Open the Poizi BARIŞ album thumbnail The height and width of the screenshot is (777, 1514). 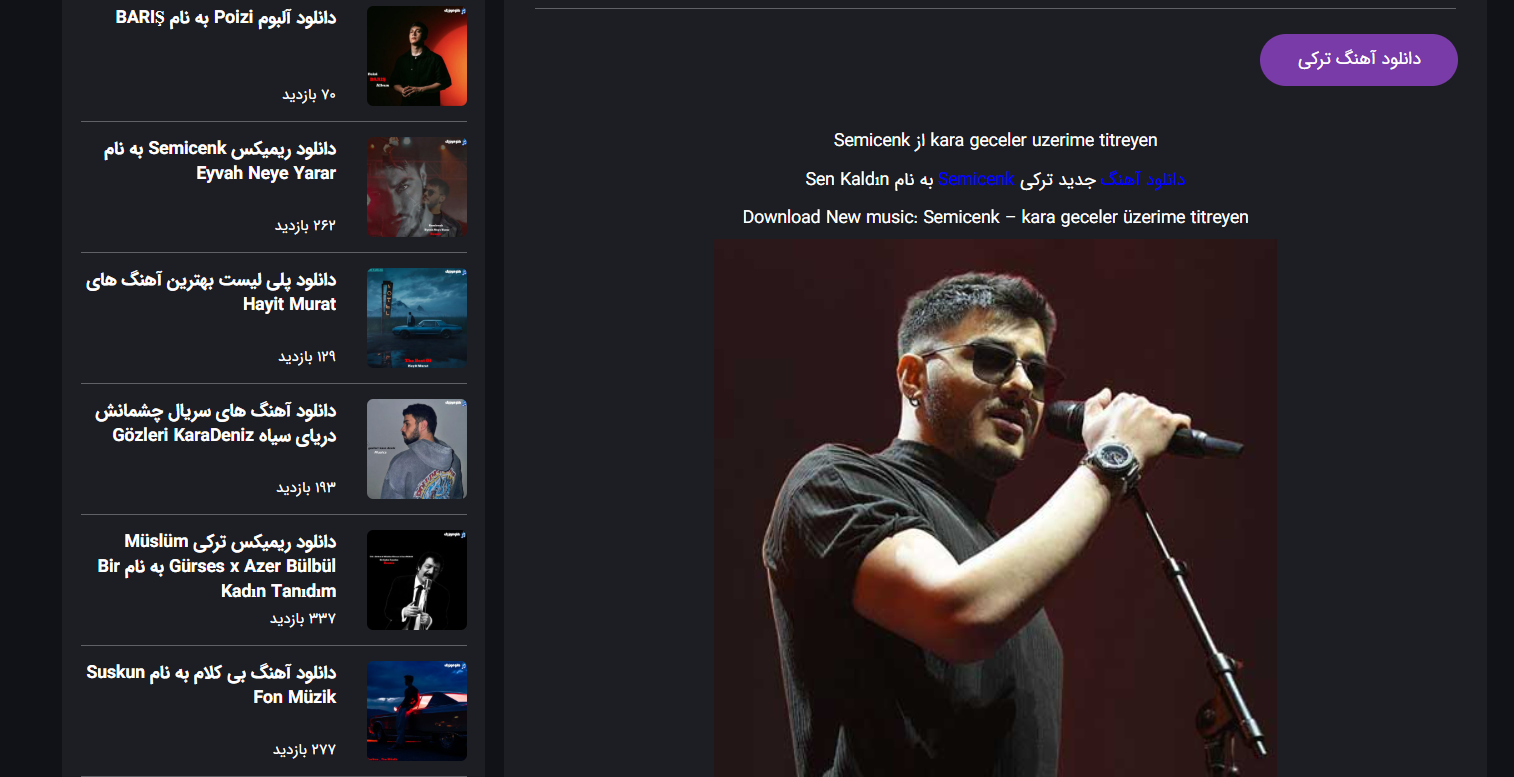click(416, 56)
